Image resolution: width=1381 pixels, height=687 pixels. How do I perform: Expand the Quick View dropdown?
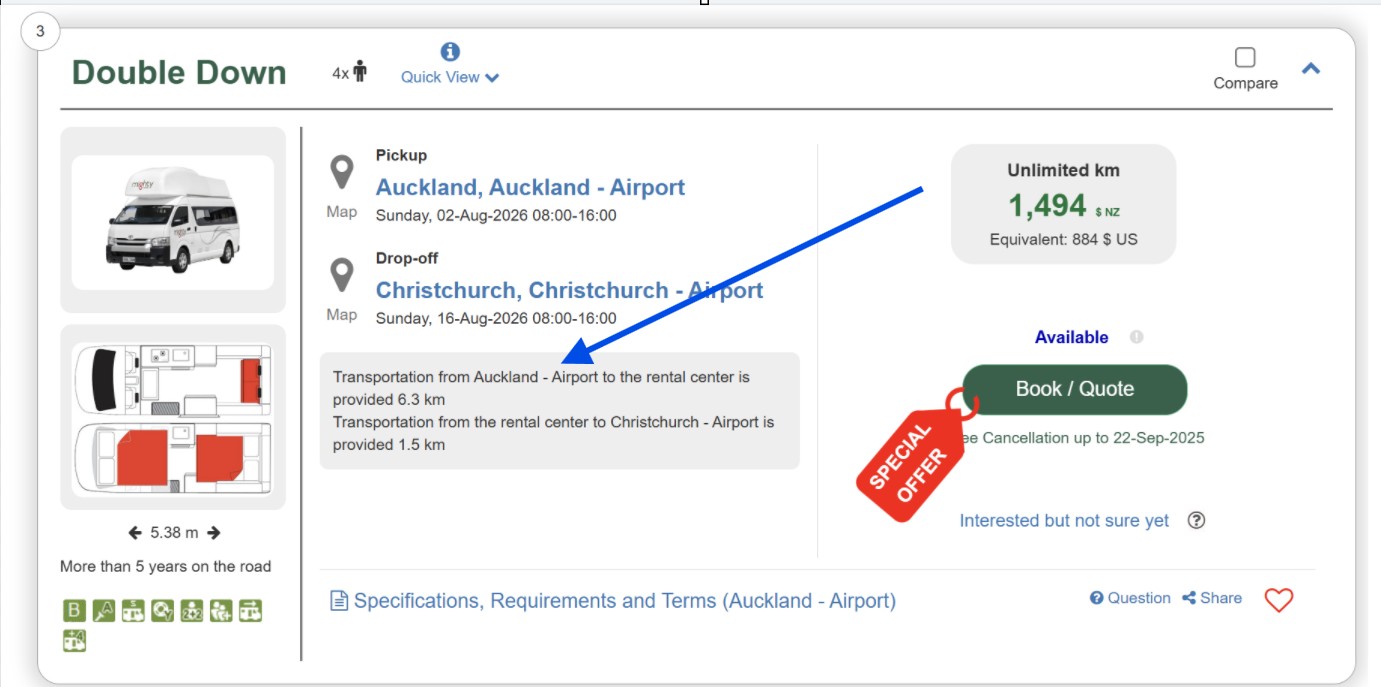pyautogui.click(x=449, y=77)
